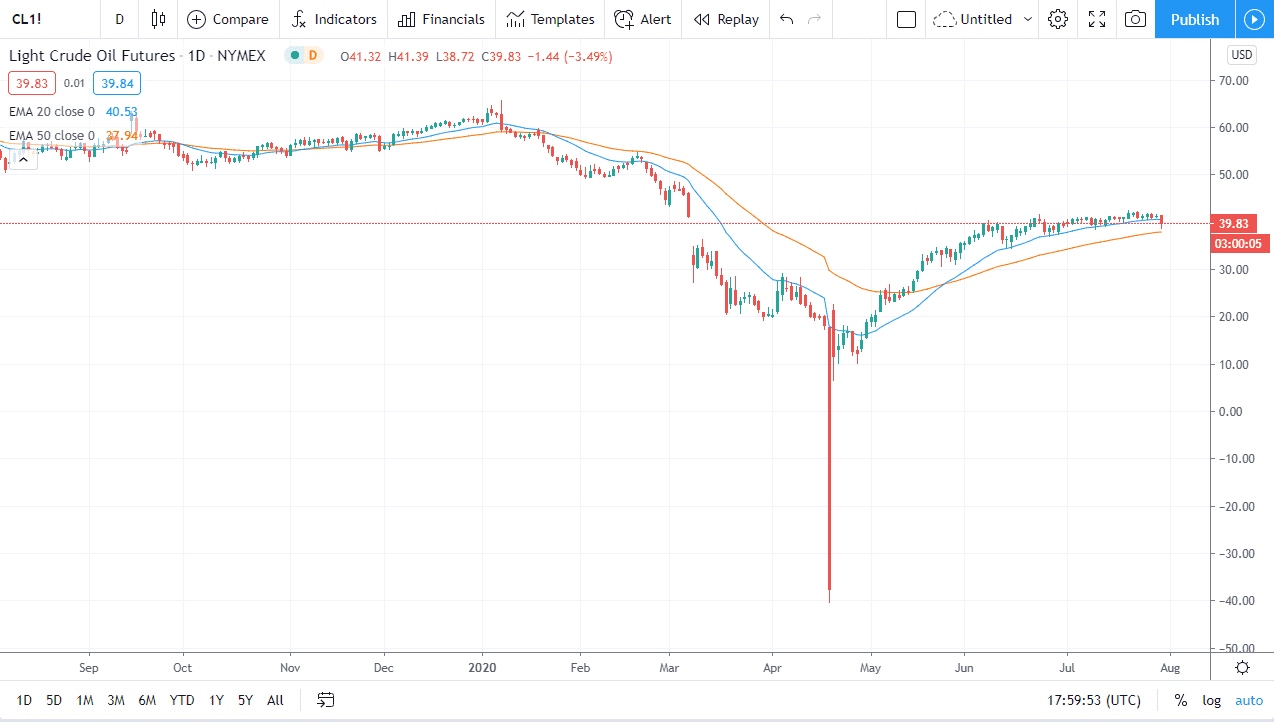Viewport: 1274px width, 722px height.
Task: Click the 17:59:53 (UTC) timezone selector
Action: pos(1094,700)
